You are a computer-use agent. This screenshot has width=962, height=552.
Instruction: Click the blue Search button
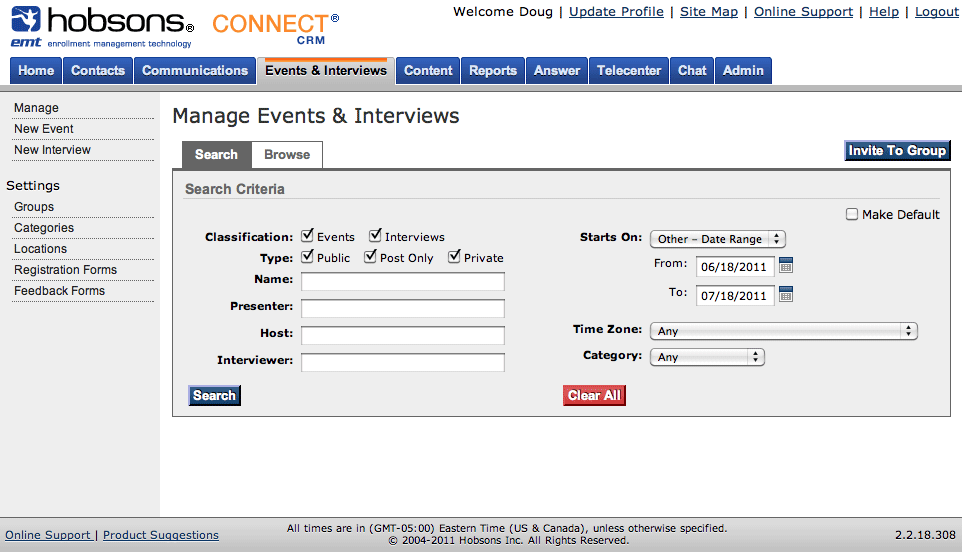[215, 396]
